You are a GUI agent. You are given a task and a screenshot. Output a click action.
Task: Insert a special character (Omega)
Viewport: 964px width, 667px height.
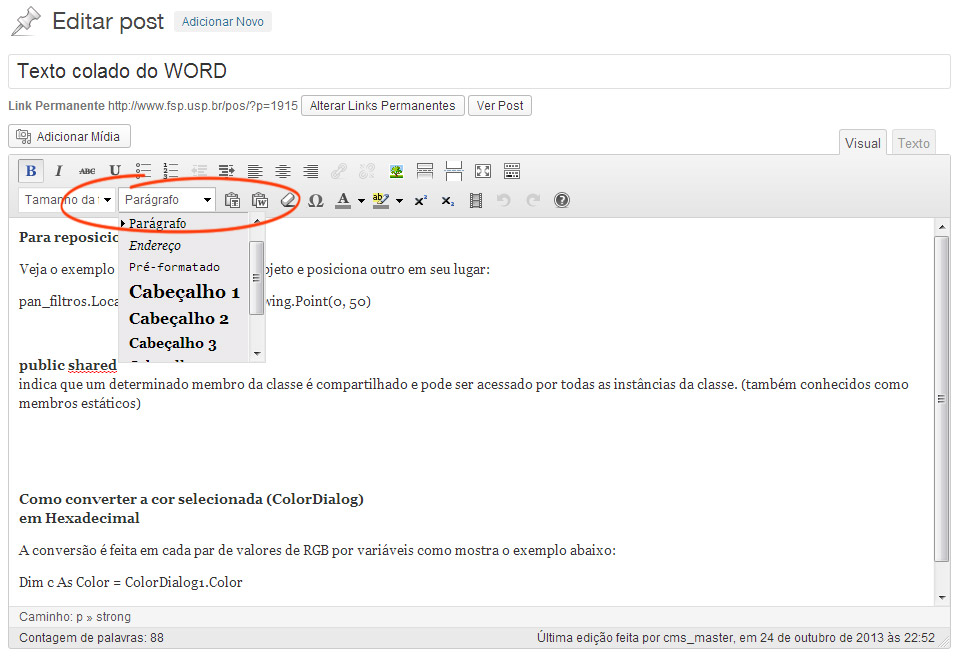coord(316,200)
